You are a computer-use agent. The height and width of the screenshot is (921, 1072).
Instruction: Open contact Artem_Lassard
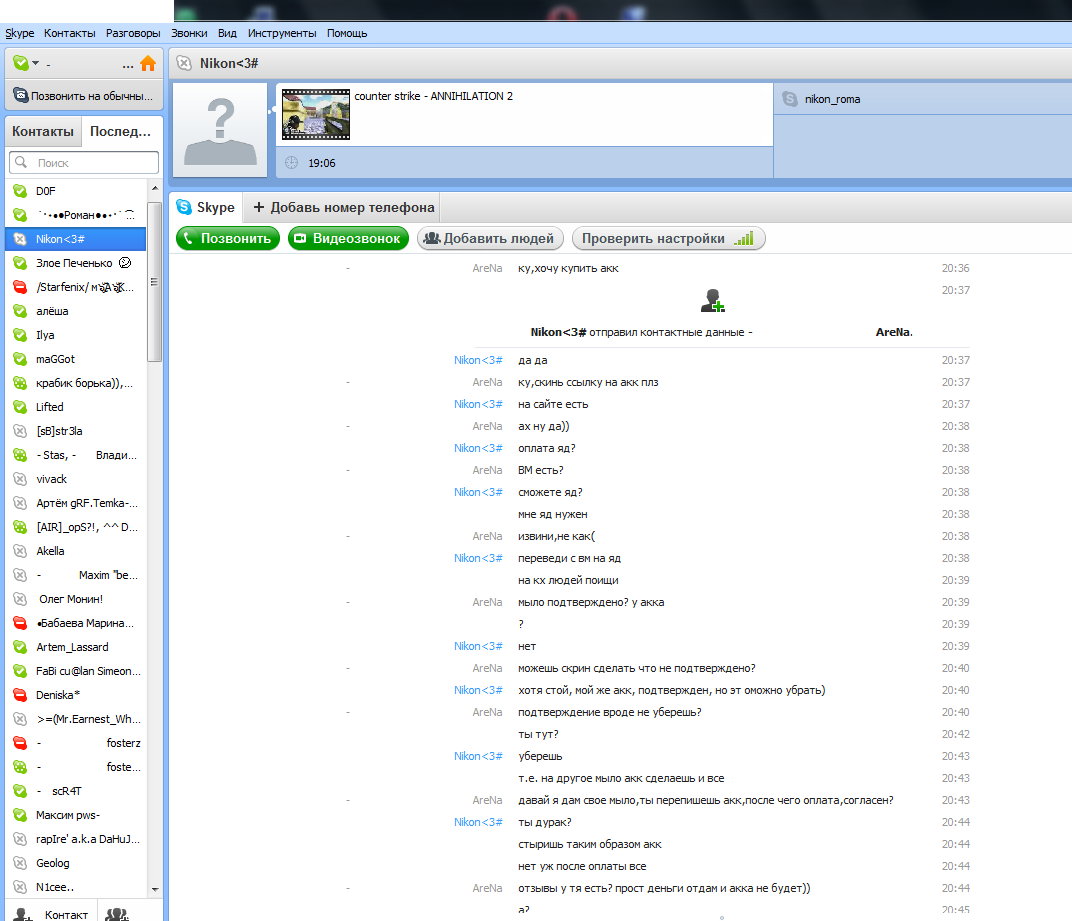coord(75,647)
